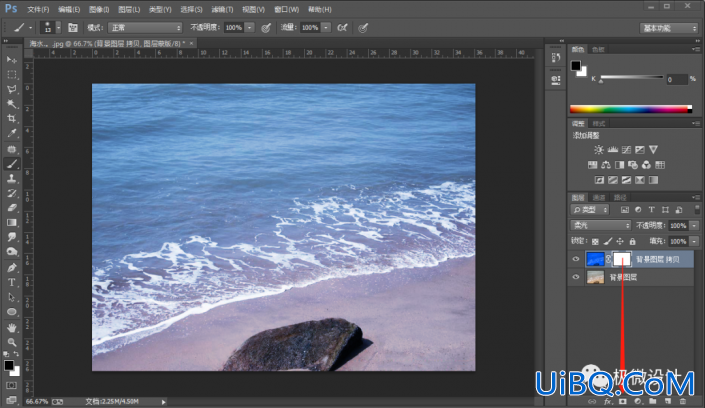
Task: Add a Gradient Map adjustment
Action: 653,180
